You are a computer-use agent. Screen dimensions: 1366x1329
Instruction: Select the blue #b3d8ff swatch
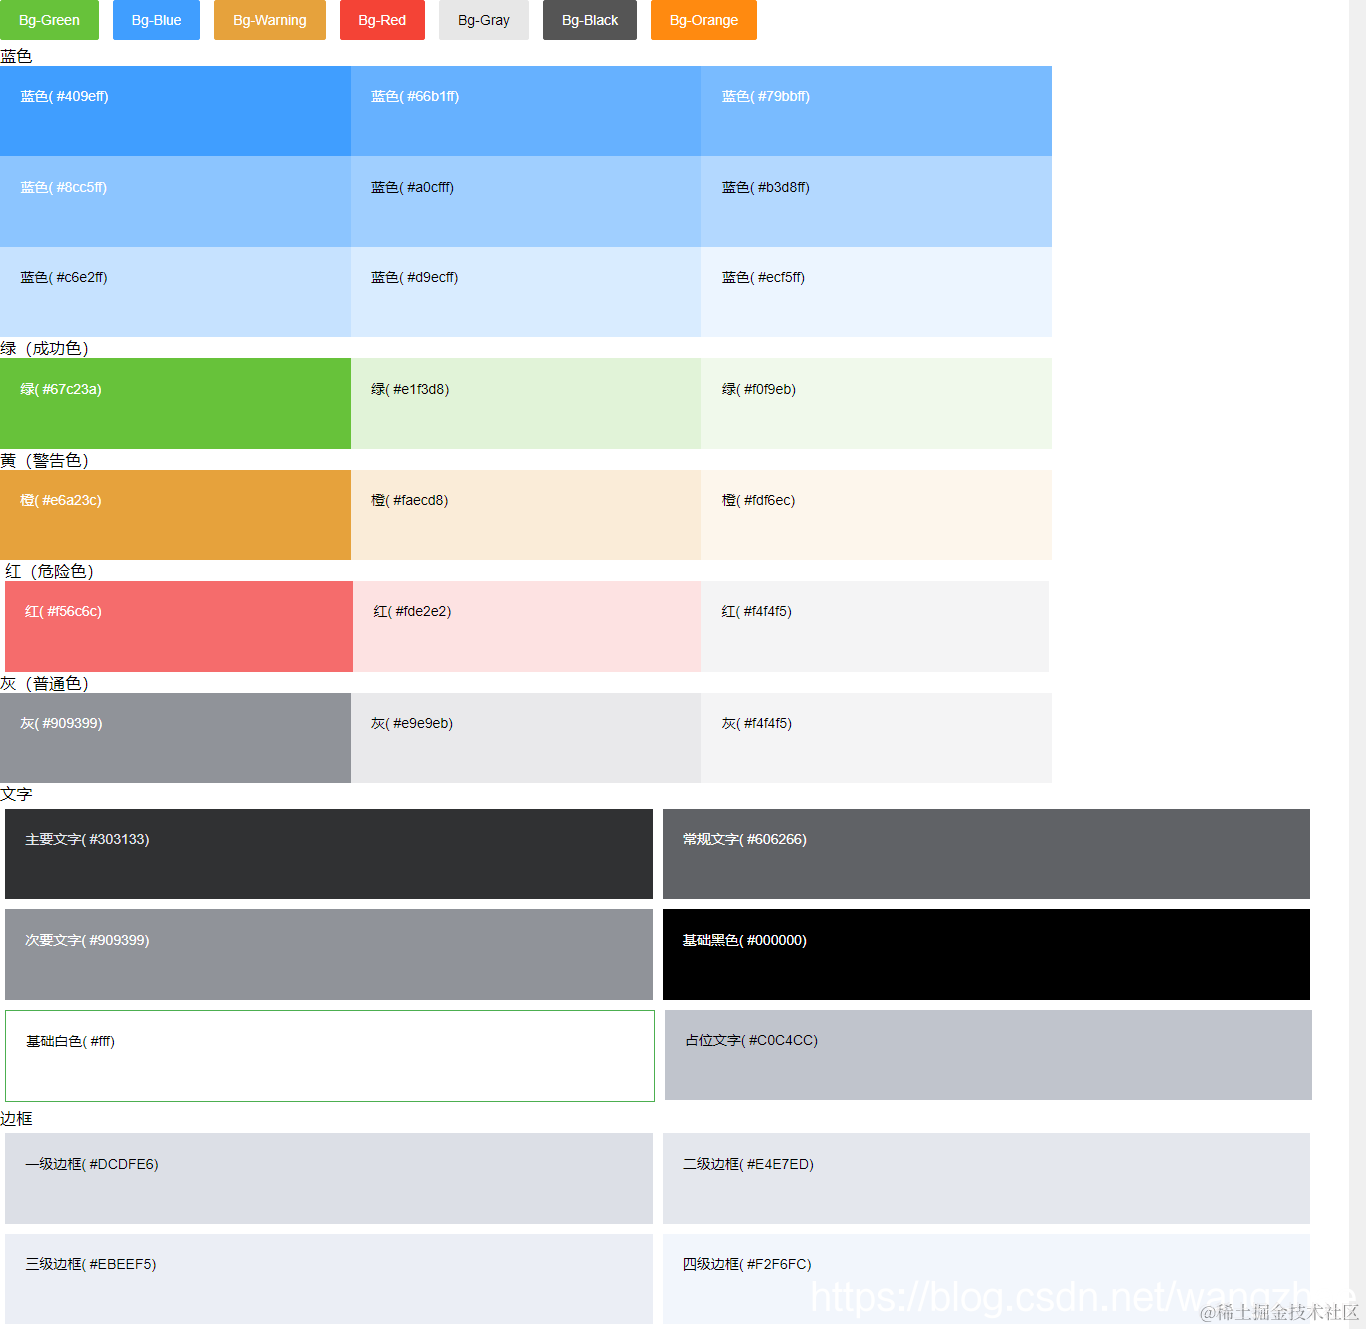pos(876,201)
